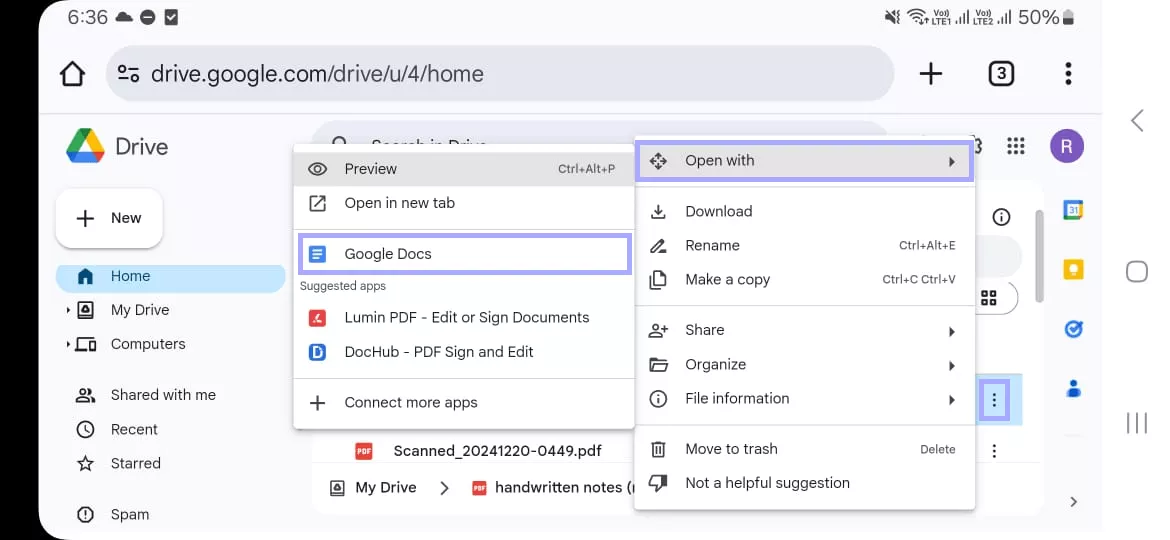Screen dimensions: 1170x540
Task: Click the info details icon
Action: (1001, 217)
